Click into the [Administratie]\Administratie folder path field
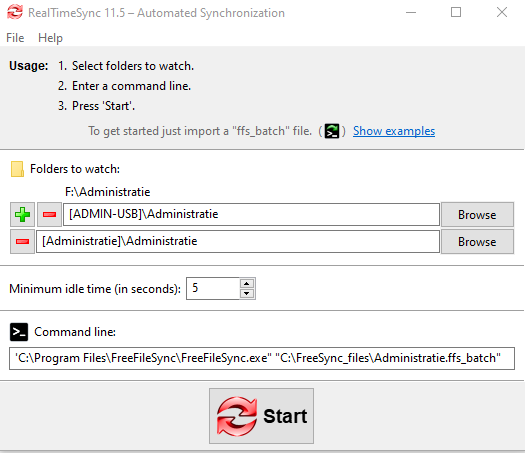 click(238, 241)
